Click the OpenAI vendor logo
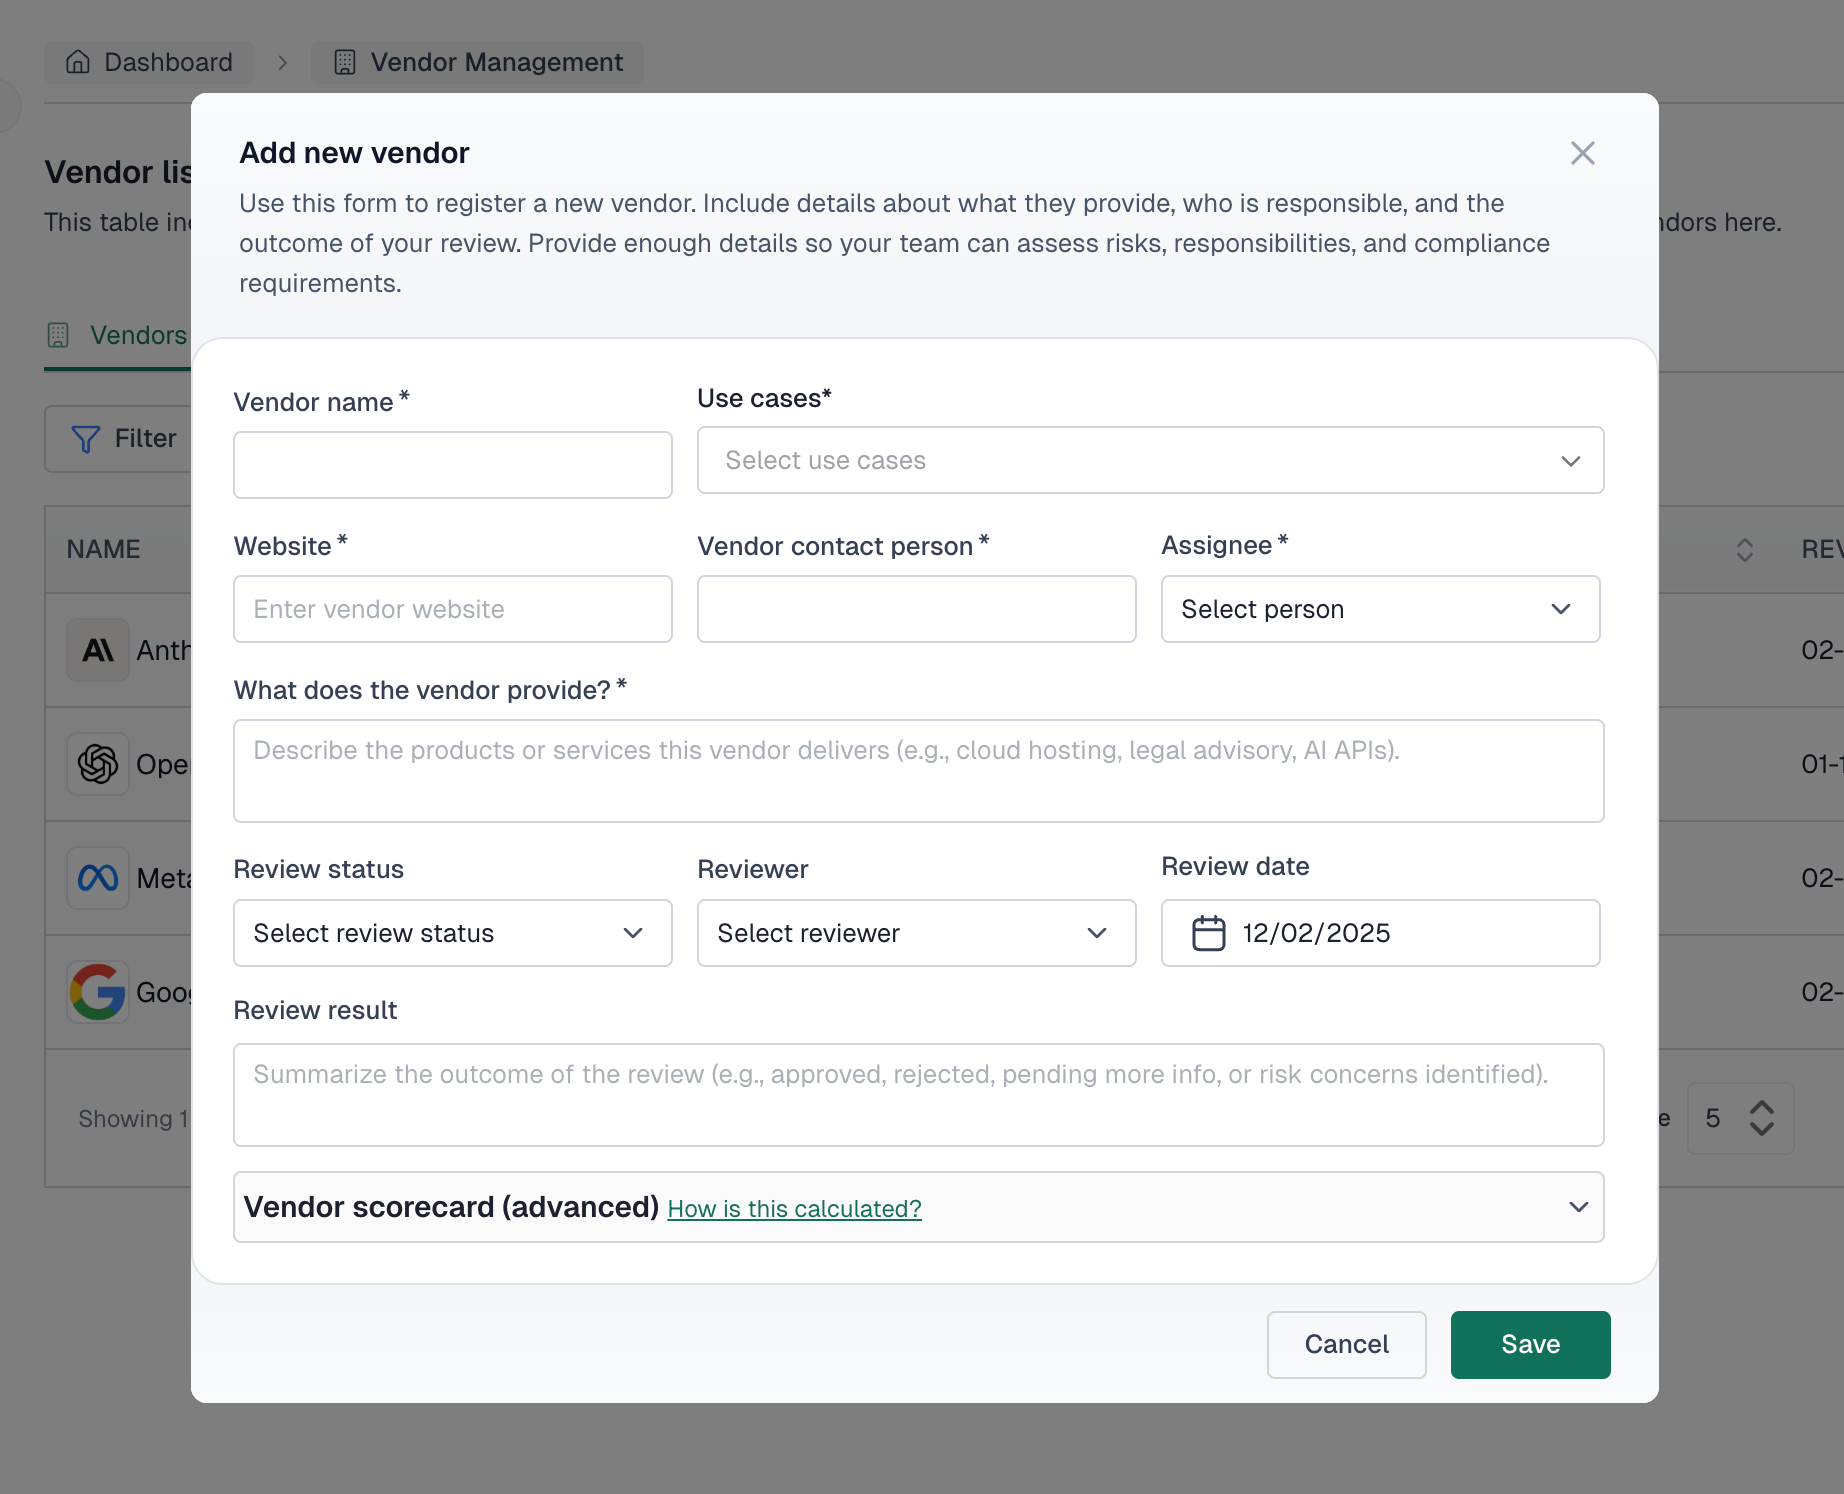The height and width of the screenshot is (1494, 1844). [97, 764]
